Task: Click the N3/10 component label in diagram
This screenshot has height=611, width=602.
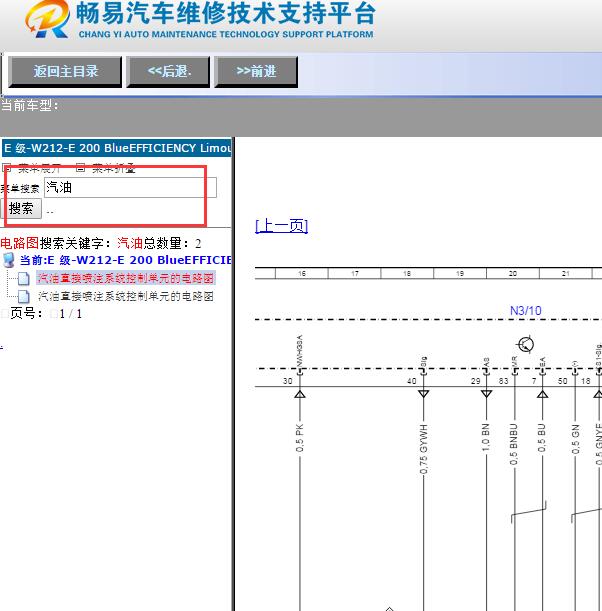Action: click(x=526, y=311)
